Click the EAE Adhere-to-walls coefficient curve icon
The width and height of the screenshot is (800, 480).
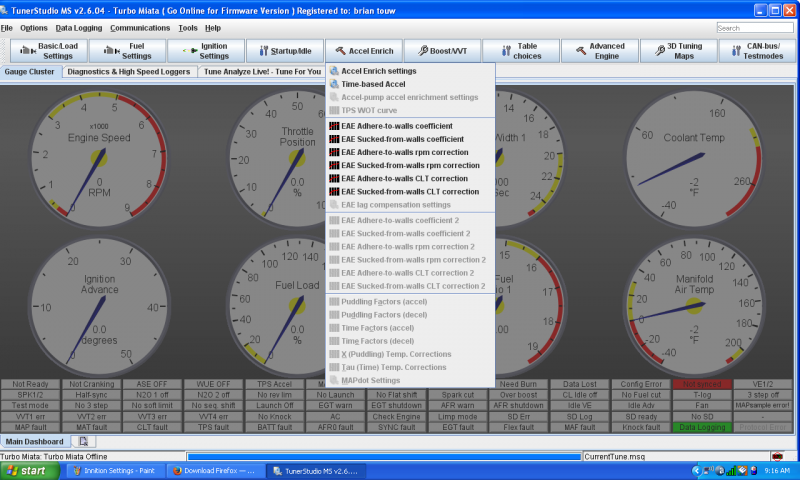click(334, 126)
